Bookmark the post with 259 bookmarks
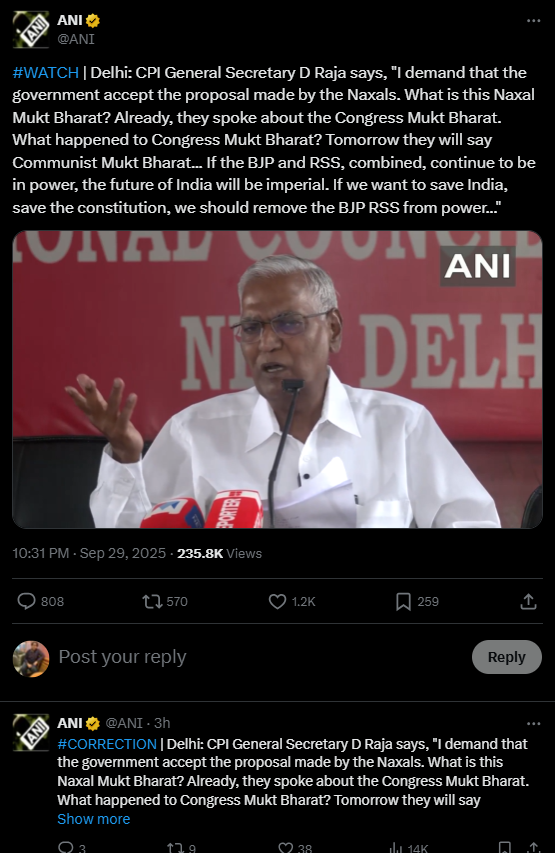 click(x=403, y=601)
